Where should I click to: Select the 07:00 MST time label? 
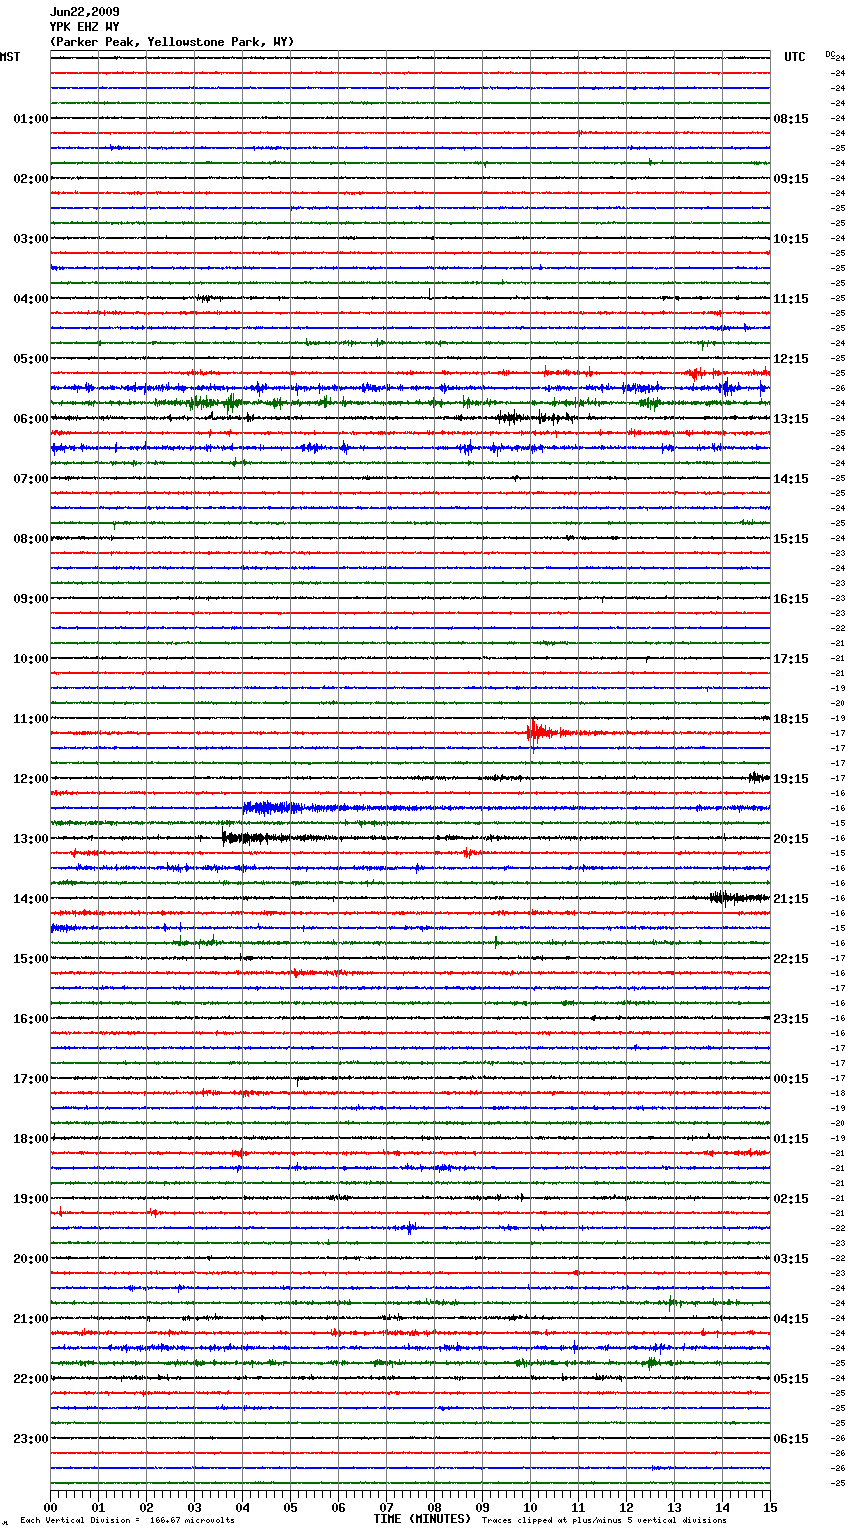(31, 479)
